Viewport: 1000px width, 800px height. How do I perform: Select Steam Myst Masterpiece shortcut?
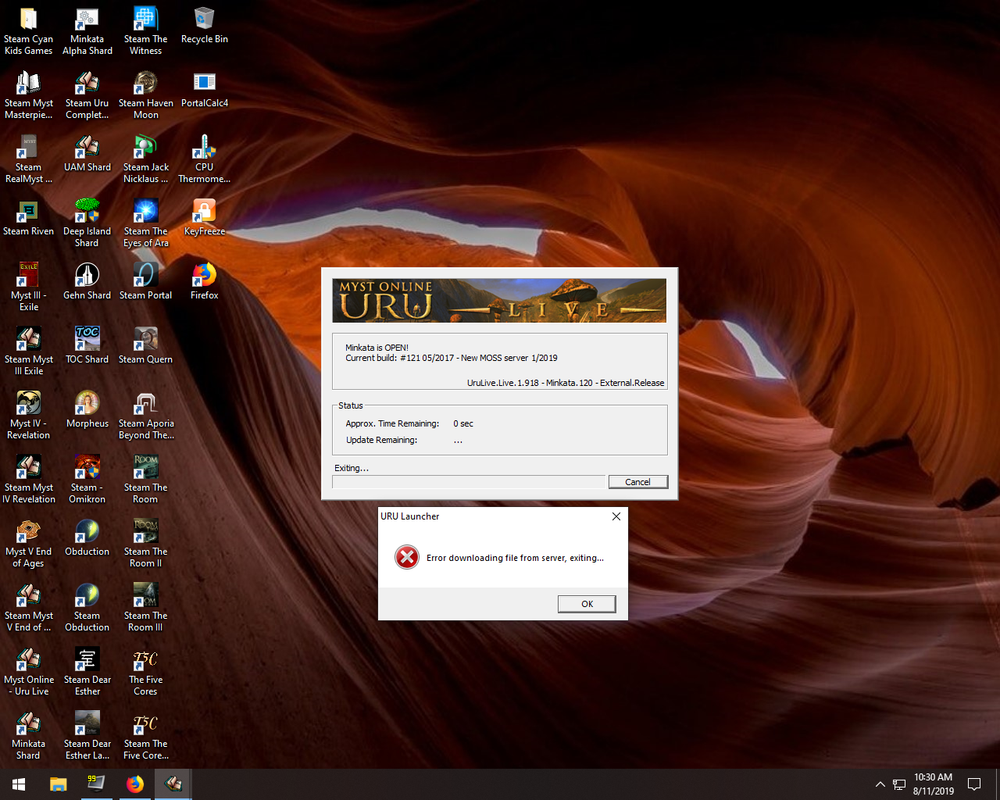pos(29,95)
